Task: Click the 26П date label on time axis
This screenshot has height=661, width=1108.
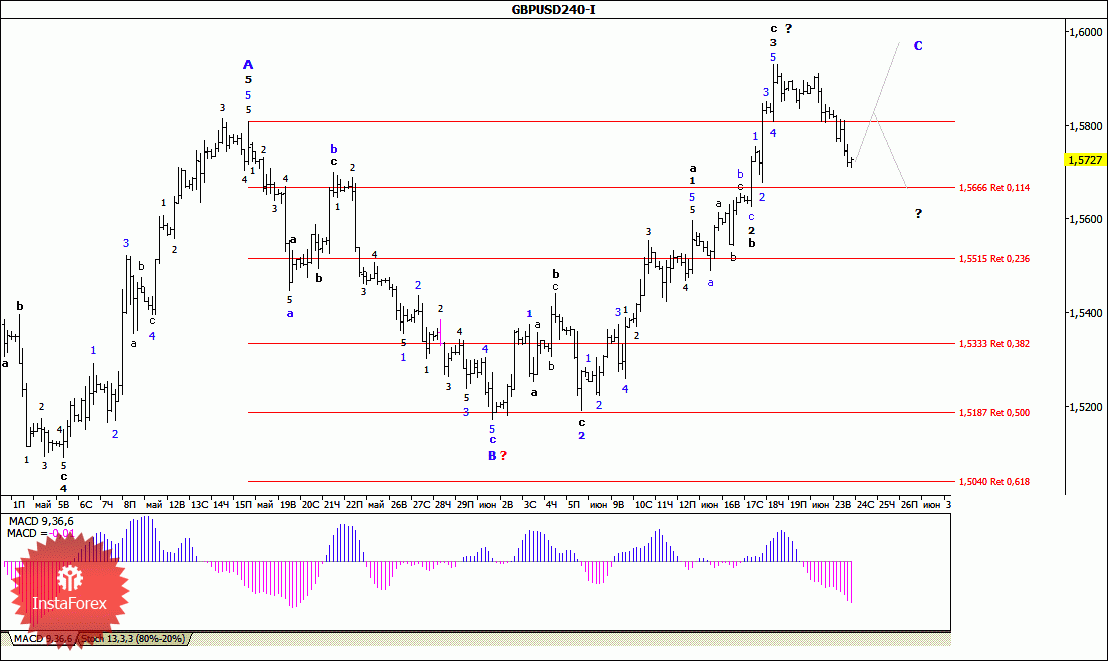Action: coord(909,505)
